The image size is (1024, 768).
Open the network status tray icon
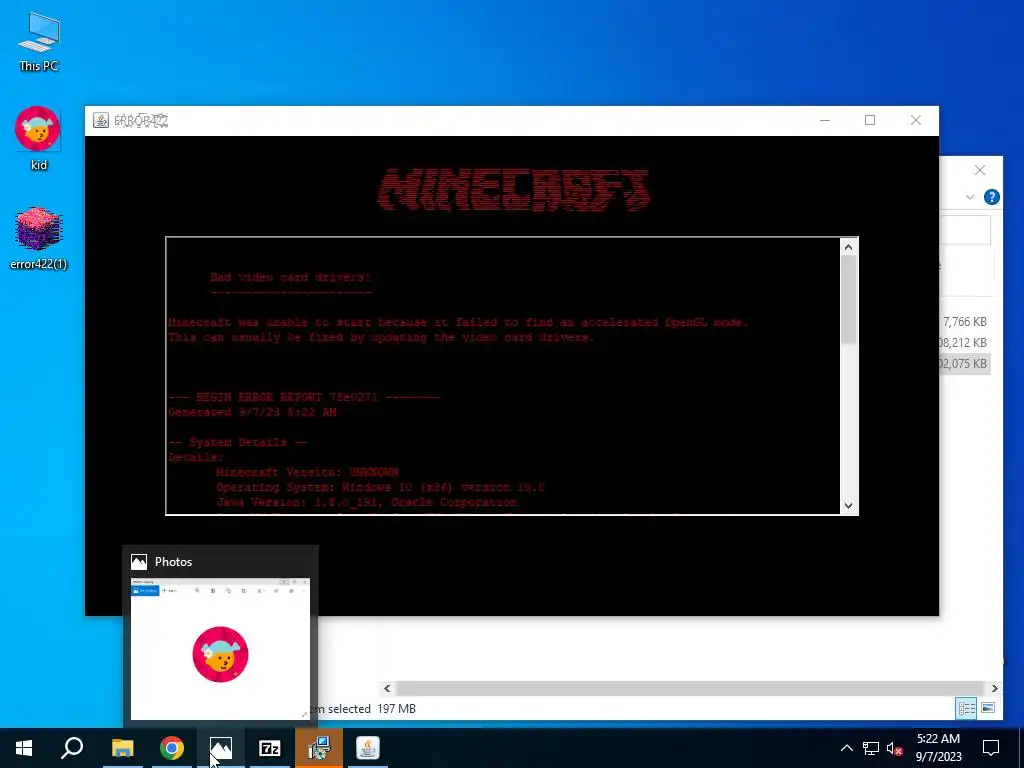pyautogui.click(x=871, y=748)
